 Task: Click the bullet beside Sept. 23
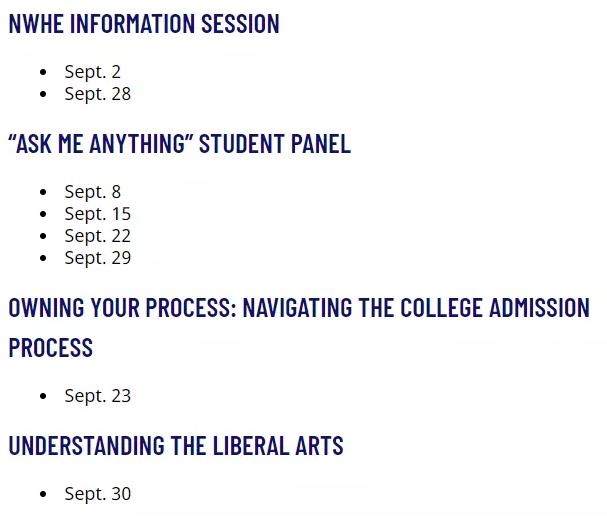coord(43,396)
